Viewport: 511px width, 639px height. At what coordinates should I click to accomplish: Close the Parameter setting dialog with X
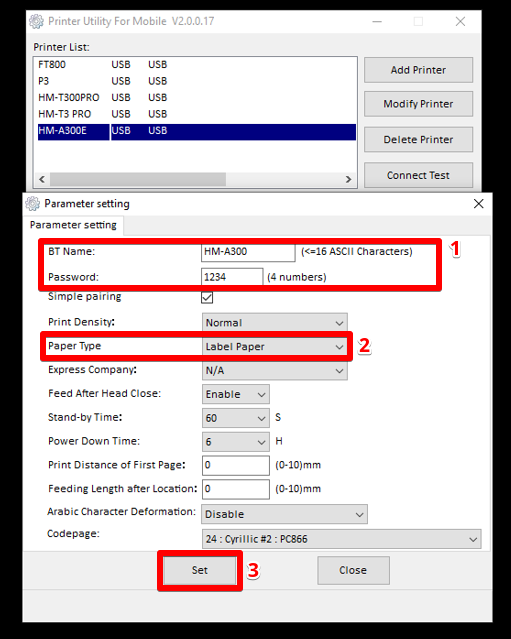tap(478, 203)
